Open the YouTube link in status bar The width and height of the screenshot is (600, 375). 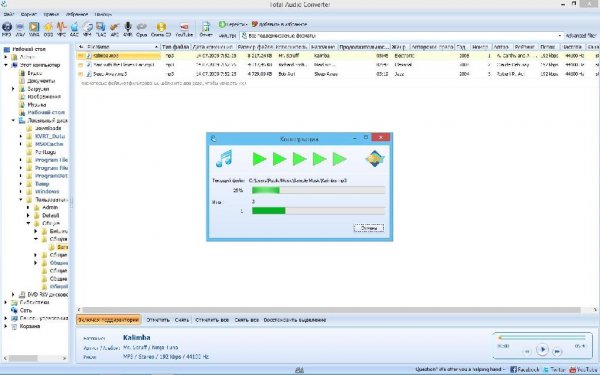[583, 370]
